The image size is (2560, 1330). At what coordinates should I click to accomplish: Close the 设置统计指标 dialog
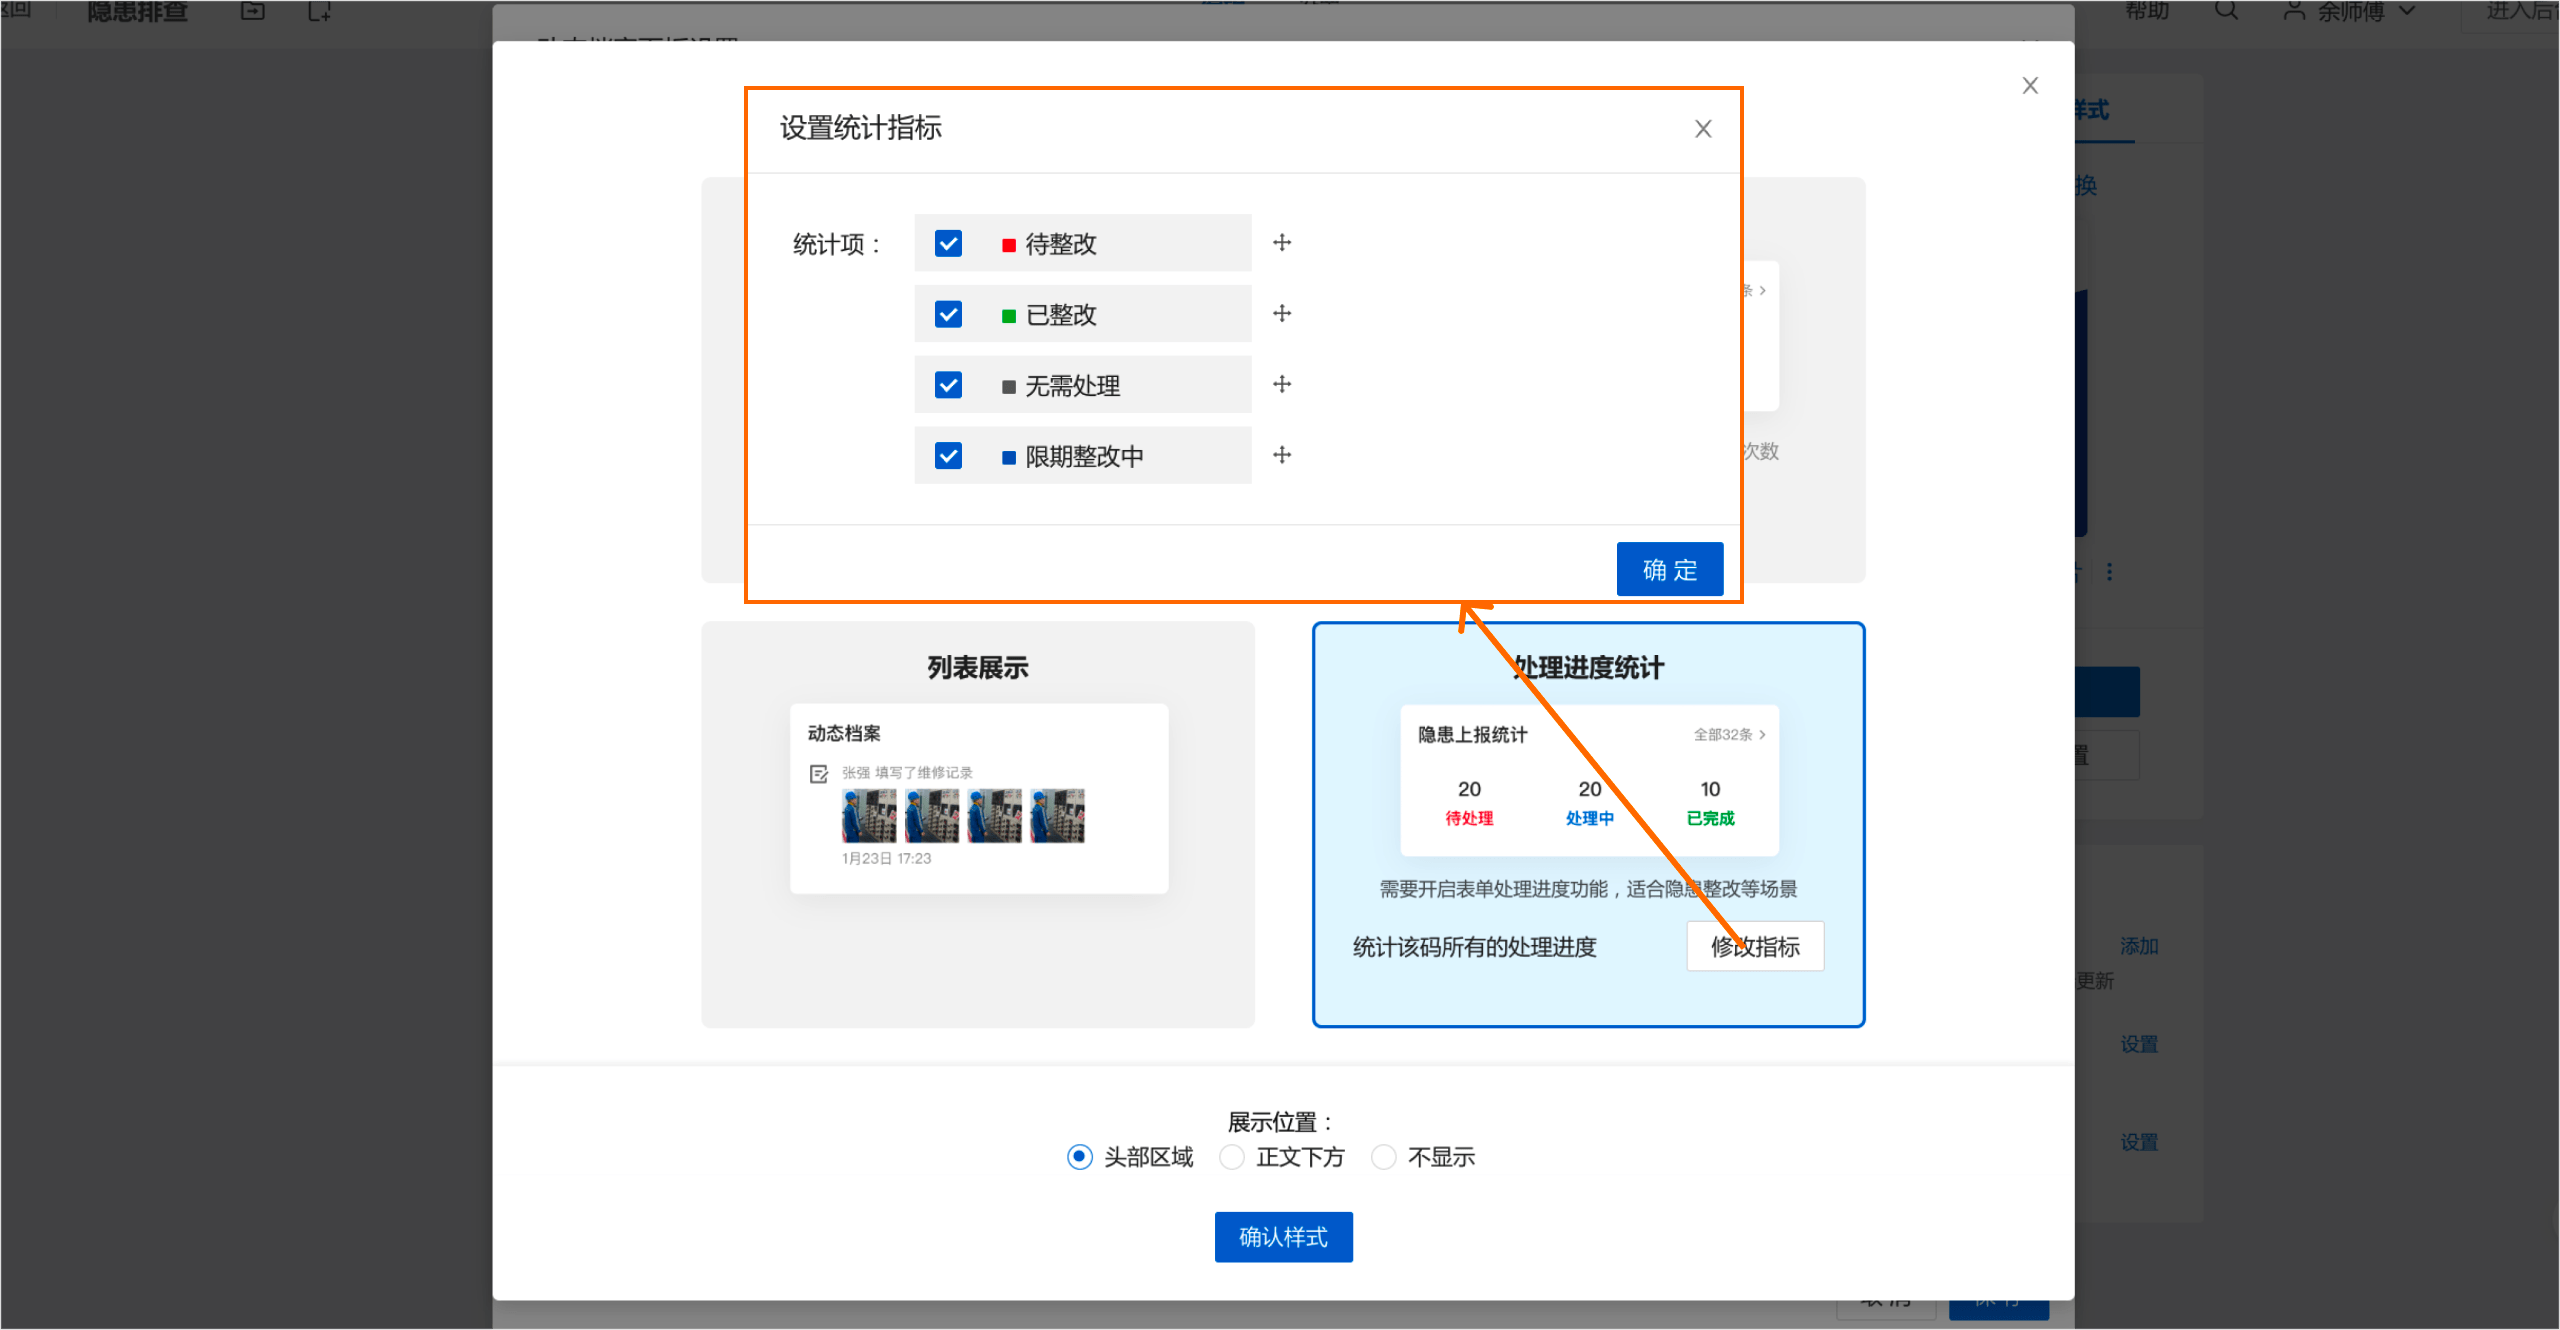pos(1703,129)
